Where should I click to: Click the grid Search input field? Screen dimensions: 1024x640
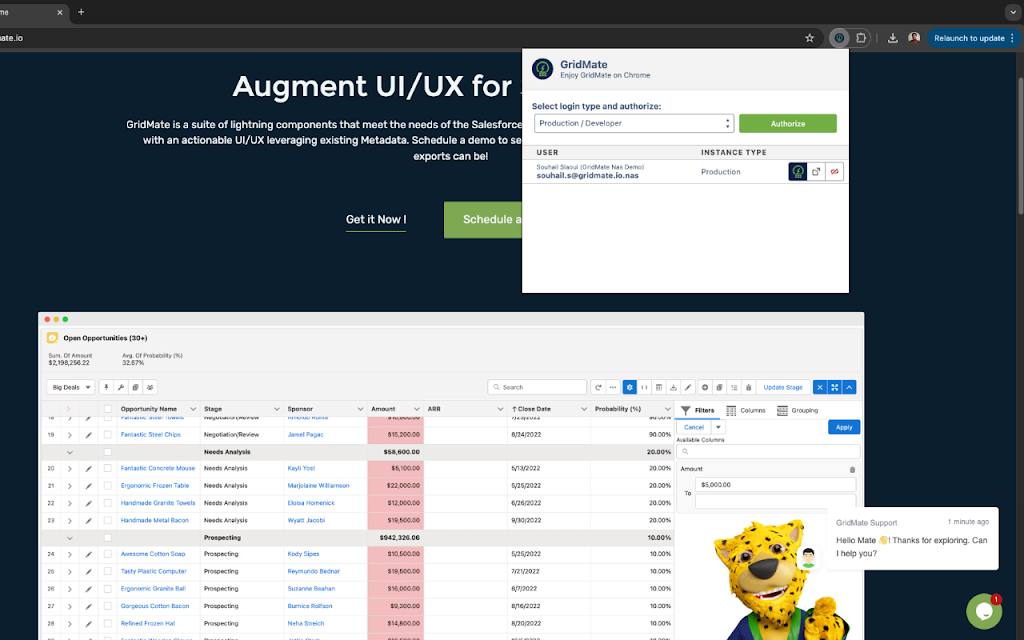[x=537, y=387]
